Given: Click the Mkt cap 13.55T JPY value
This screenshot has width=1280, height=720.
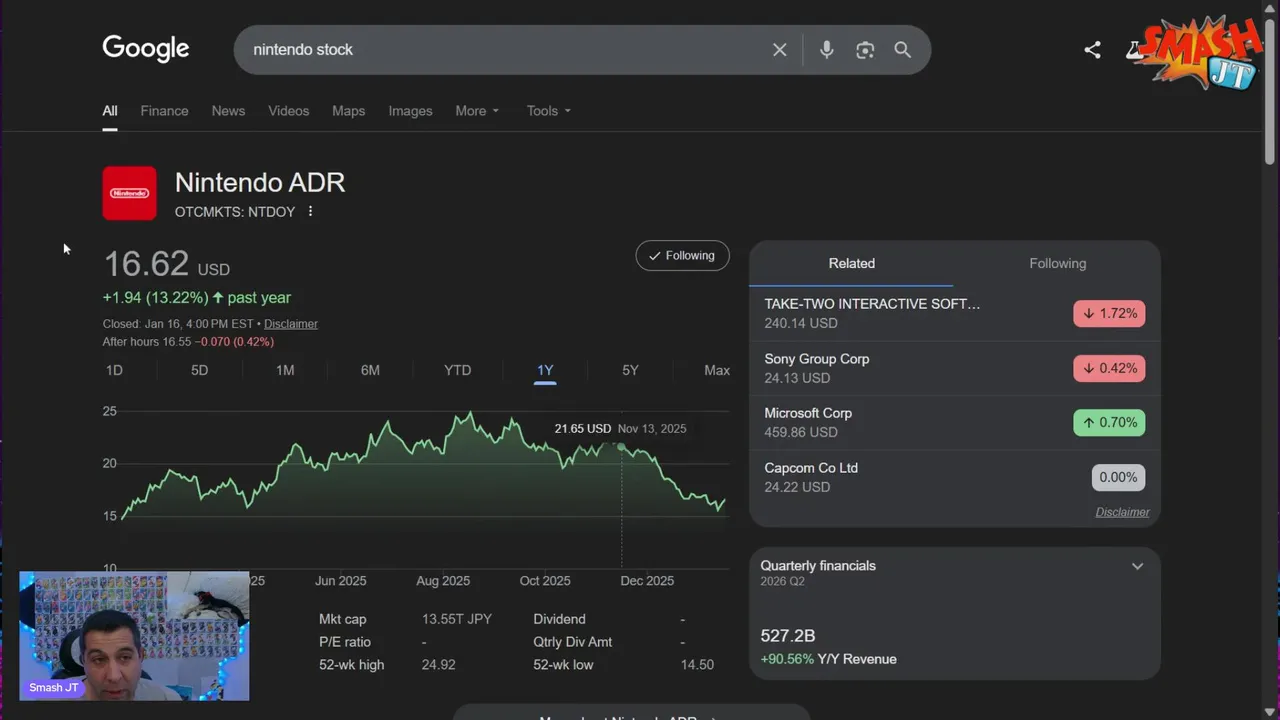Looking at the screenshot, I should (x=457, y=619).
